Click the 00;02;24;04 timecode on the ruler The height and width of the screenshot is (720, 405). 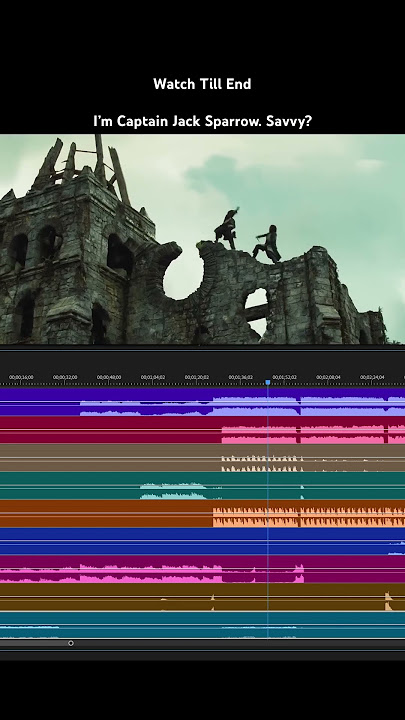click(372, 377)
